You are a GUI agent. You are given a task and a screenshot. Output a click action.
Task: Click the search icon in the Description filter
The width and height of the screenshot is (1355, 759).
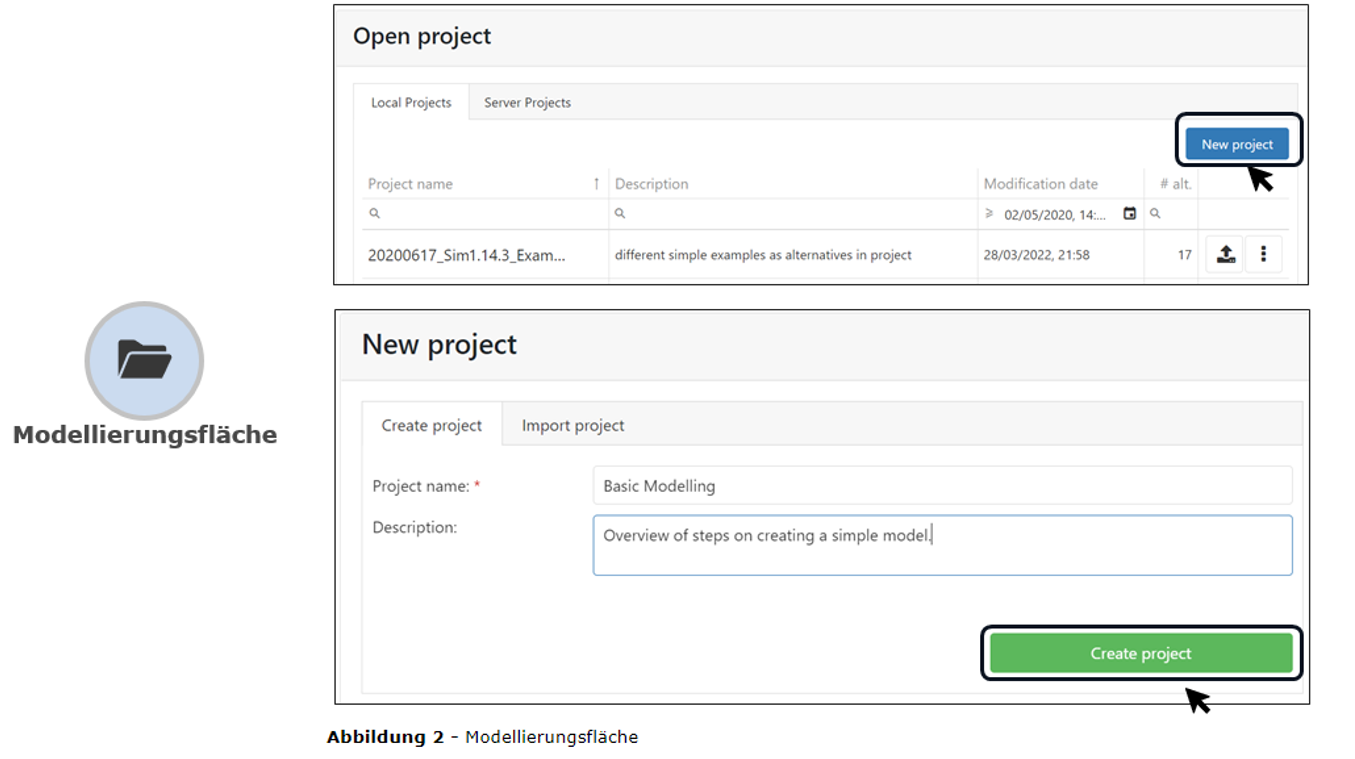pyautogui.click(x=620, y=214)
